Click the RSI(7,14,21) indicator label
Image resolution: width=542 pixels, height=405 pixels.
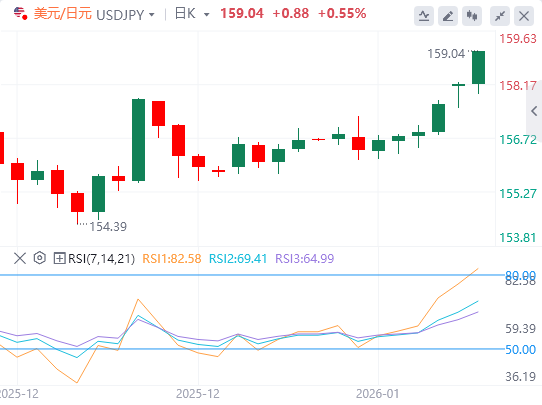coord(101,259)
